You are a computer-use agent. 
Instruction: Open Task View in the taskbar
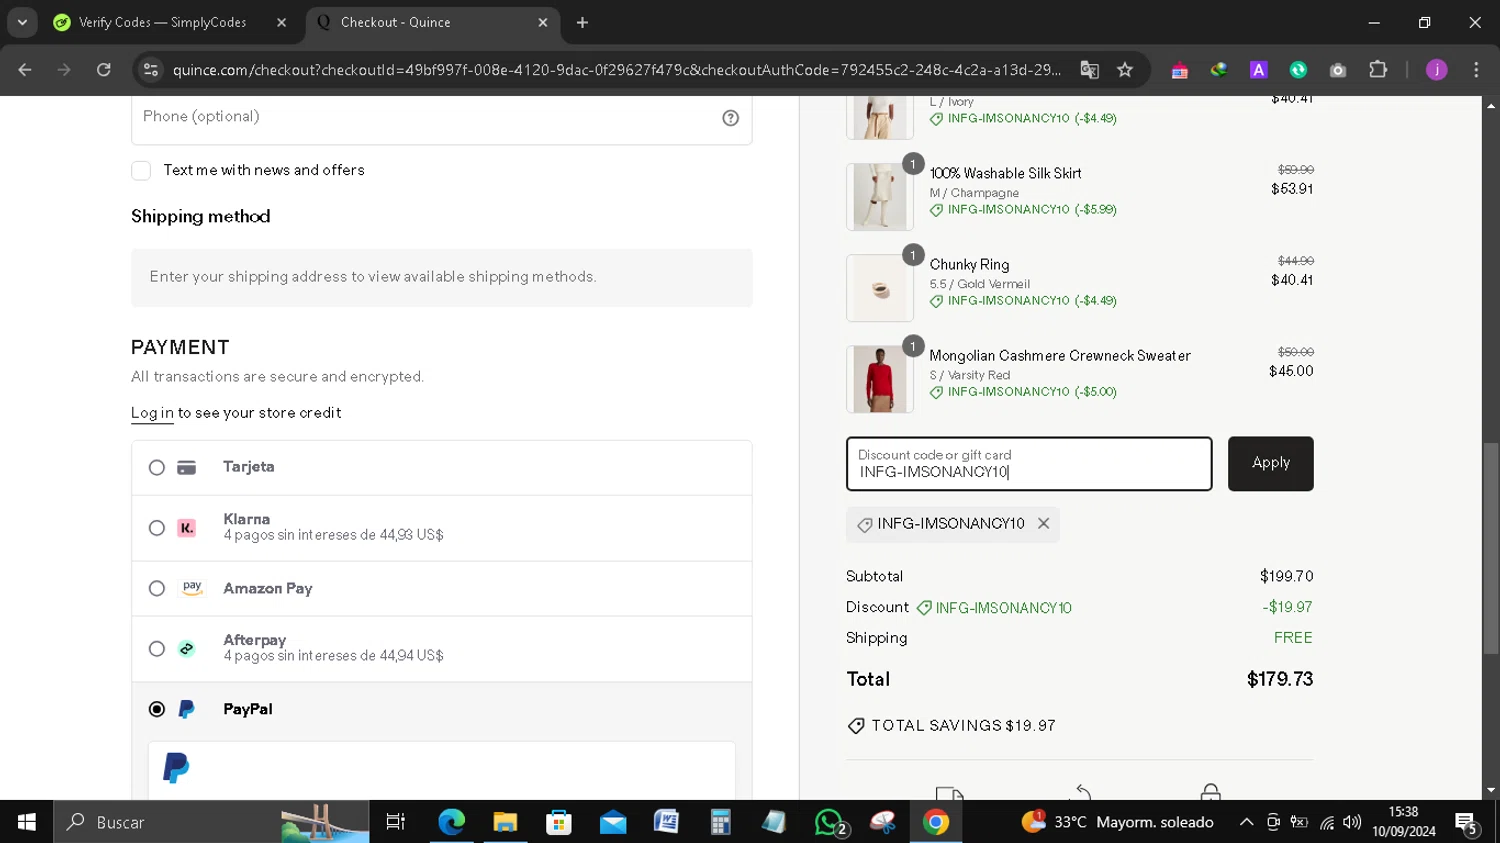396,822
